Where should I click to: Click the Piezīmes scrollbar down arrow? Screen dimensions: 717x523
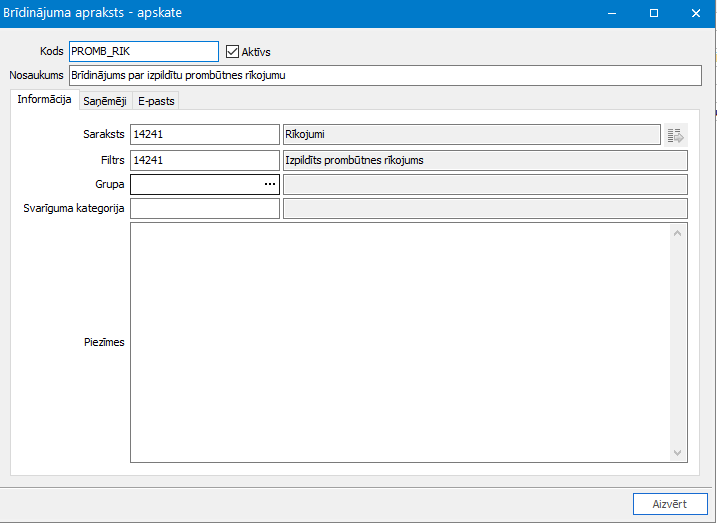coord(678,452)
